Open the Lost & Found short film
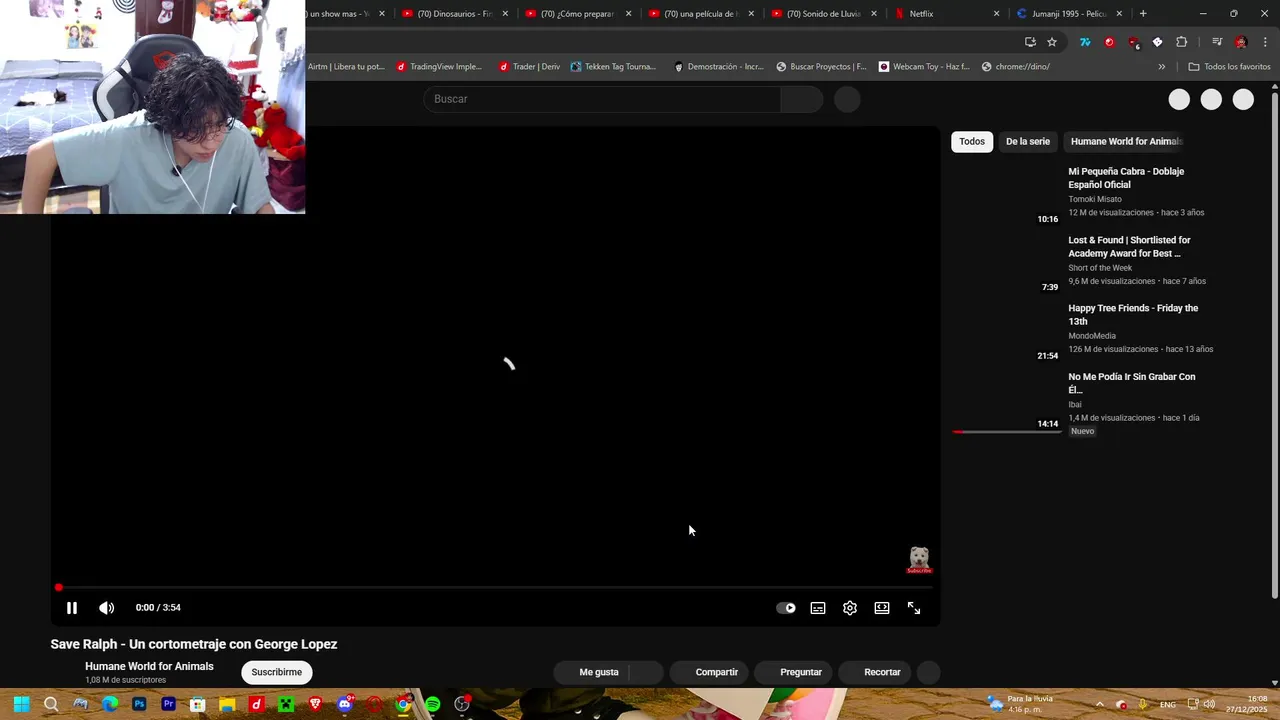The width and height of the screenshot is (1280, 720). [1129, 247]
